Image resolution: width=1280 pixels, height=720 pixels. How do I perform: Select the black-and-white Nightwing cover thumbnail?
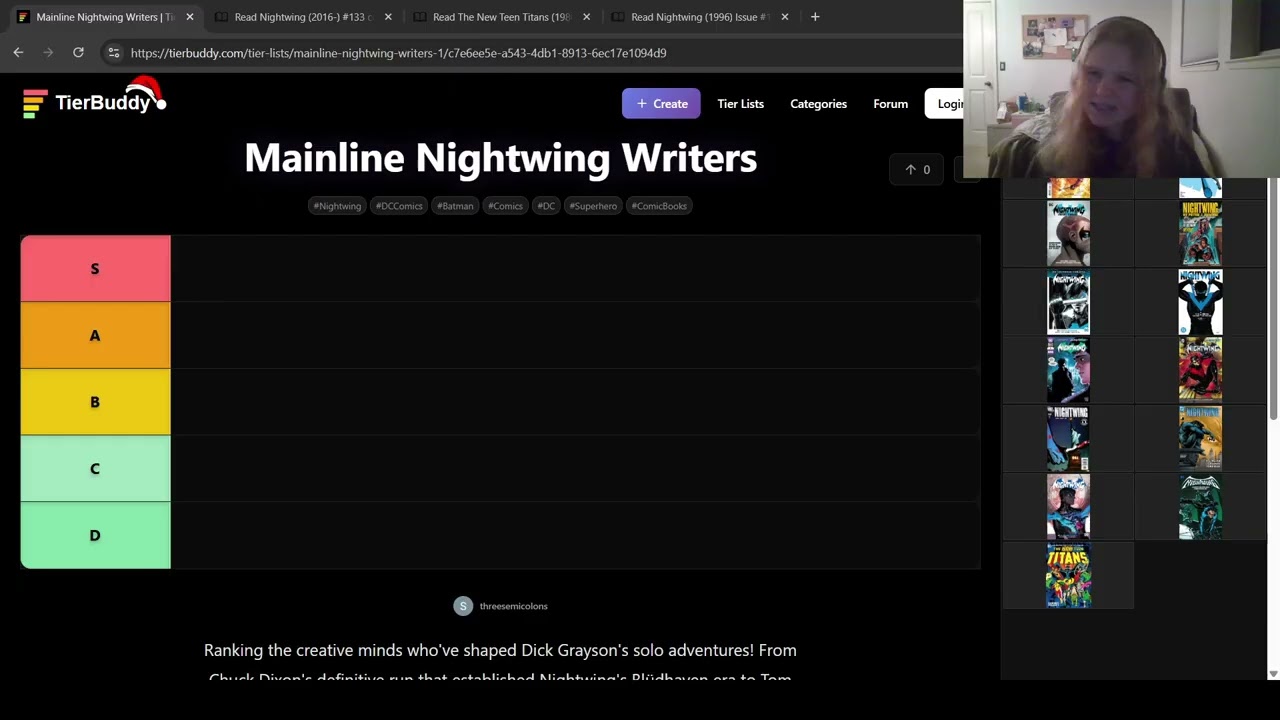[1068, 302]
